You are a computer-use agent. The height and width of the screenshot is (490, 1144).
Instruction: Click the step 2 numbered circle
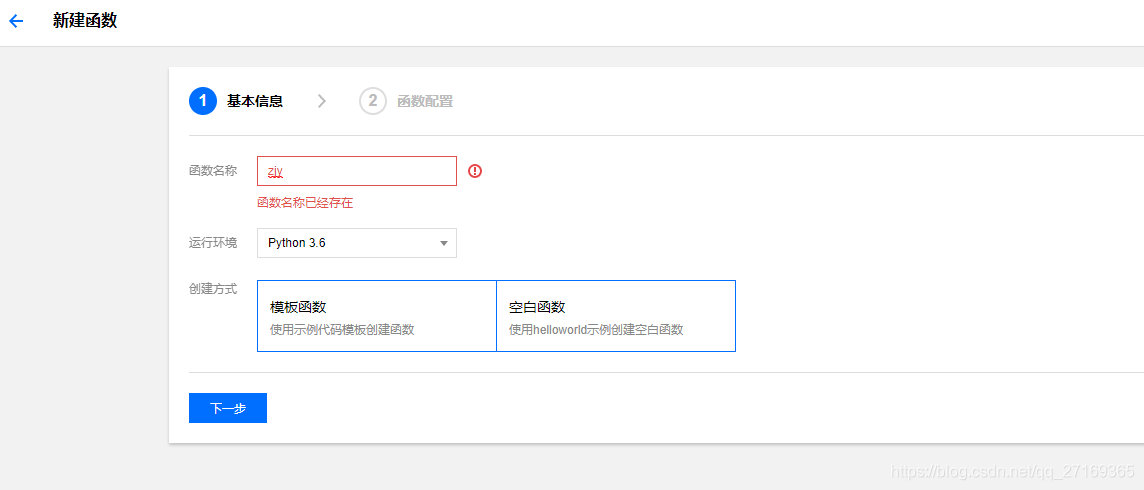(373, 101)
